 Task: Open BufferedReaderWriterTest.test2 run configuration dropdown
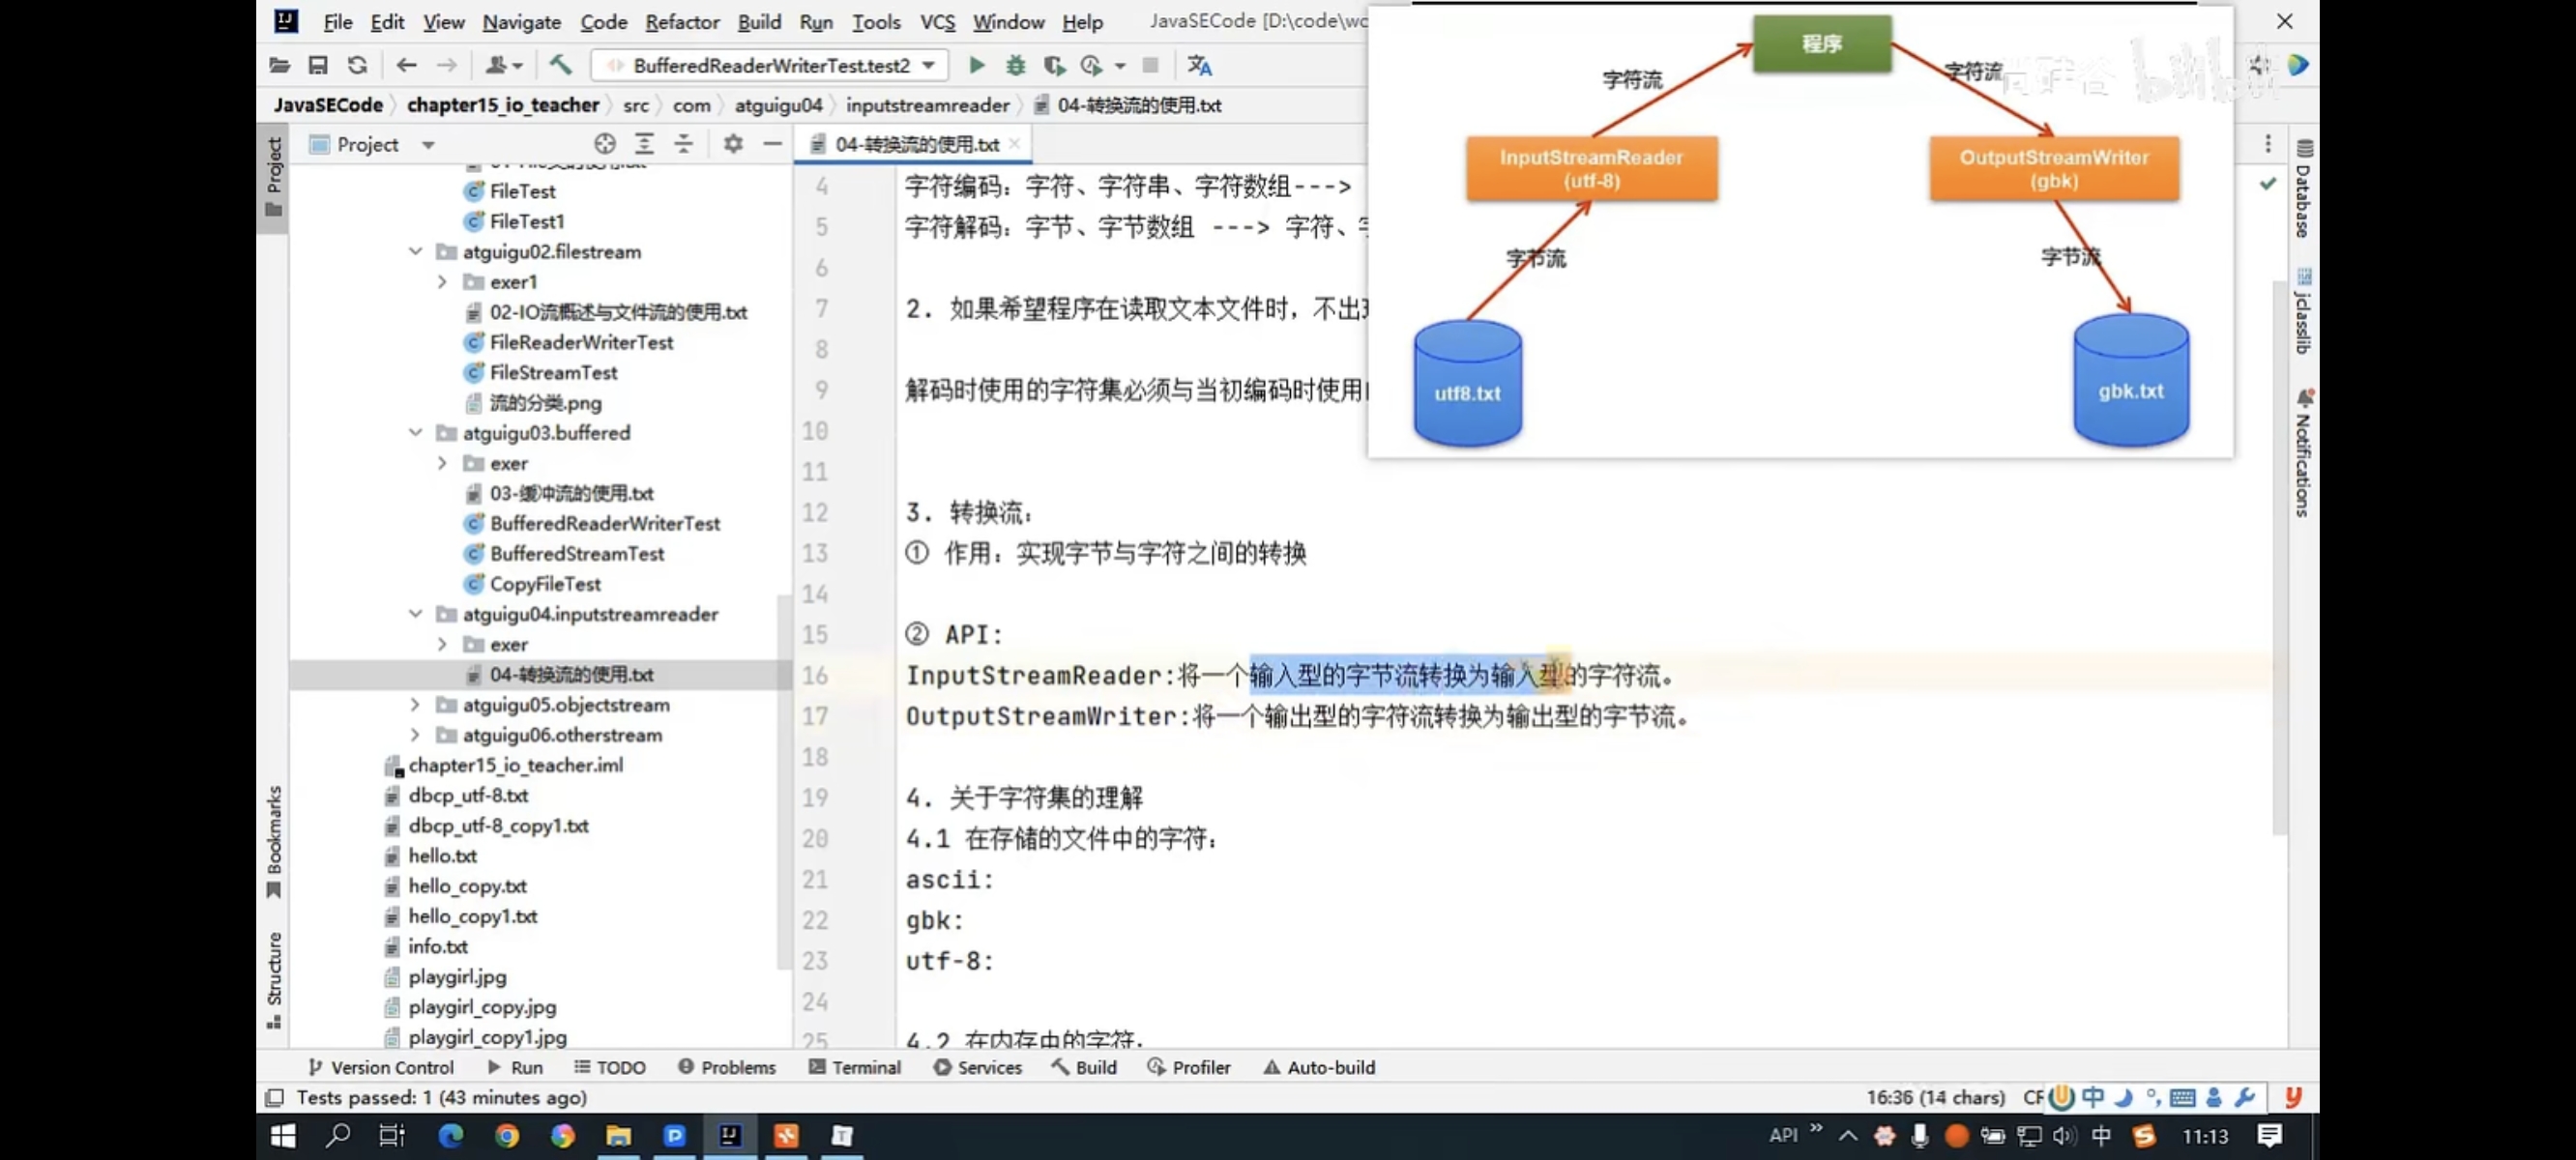tap(770, 65)
